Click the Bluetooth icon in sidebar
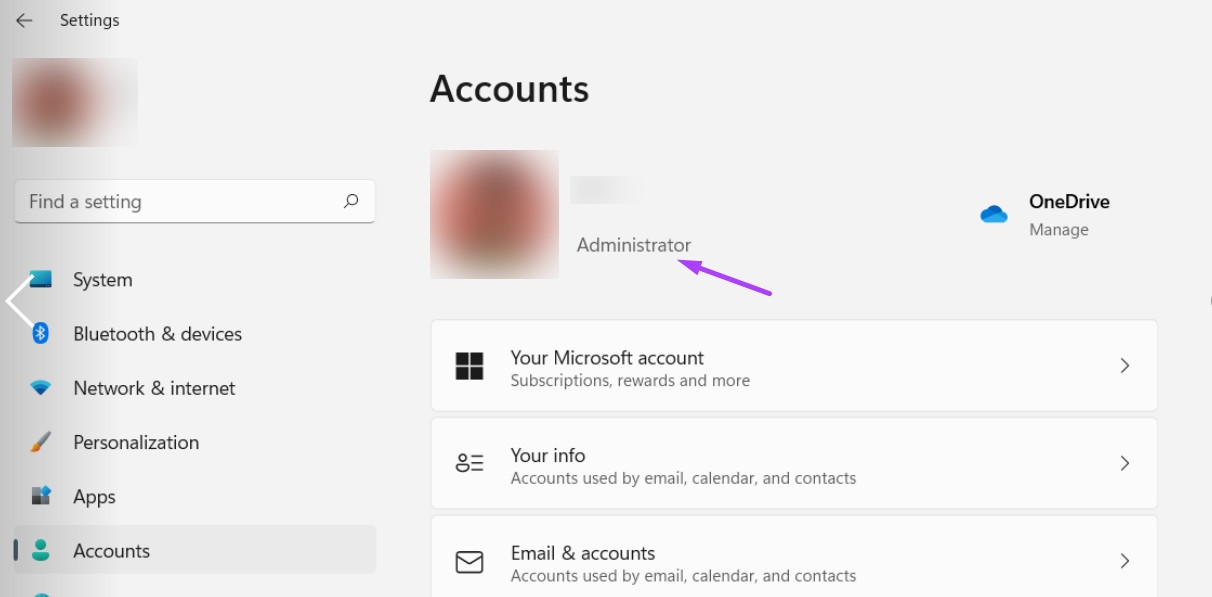Image resolution: width=1212 pixels, height=597 pixels. [x=41, y=333]
